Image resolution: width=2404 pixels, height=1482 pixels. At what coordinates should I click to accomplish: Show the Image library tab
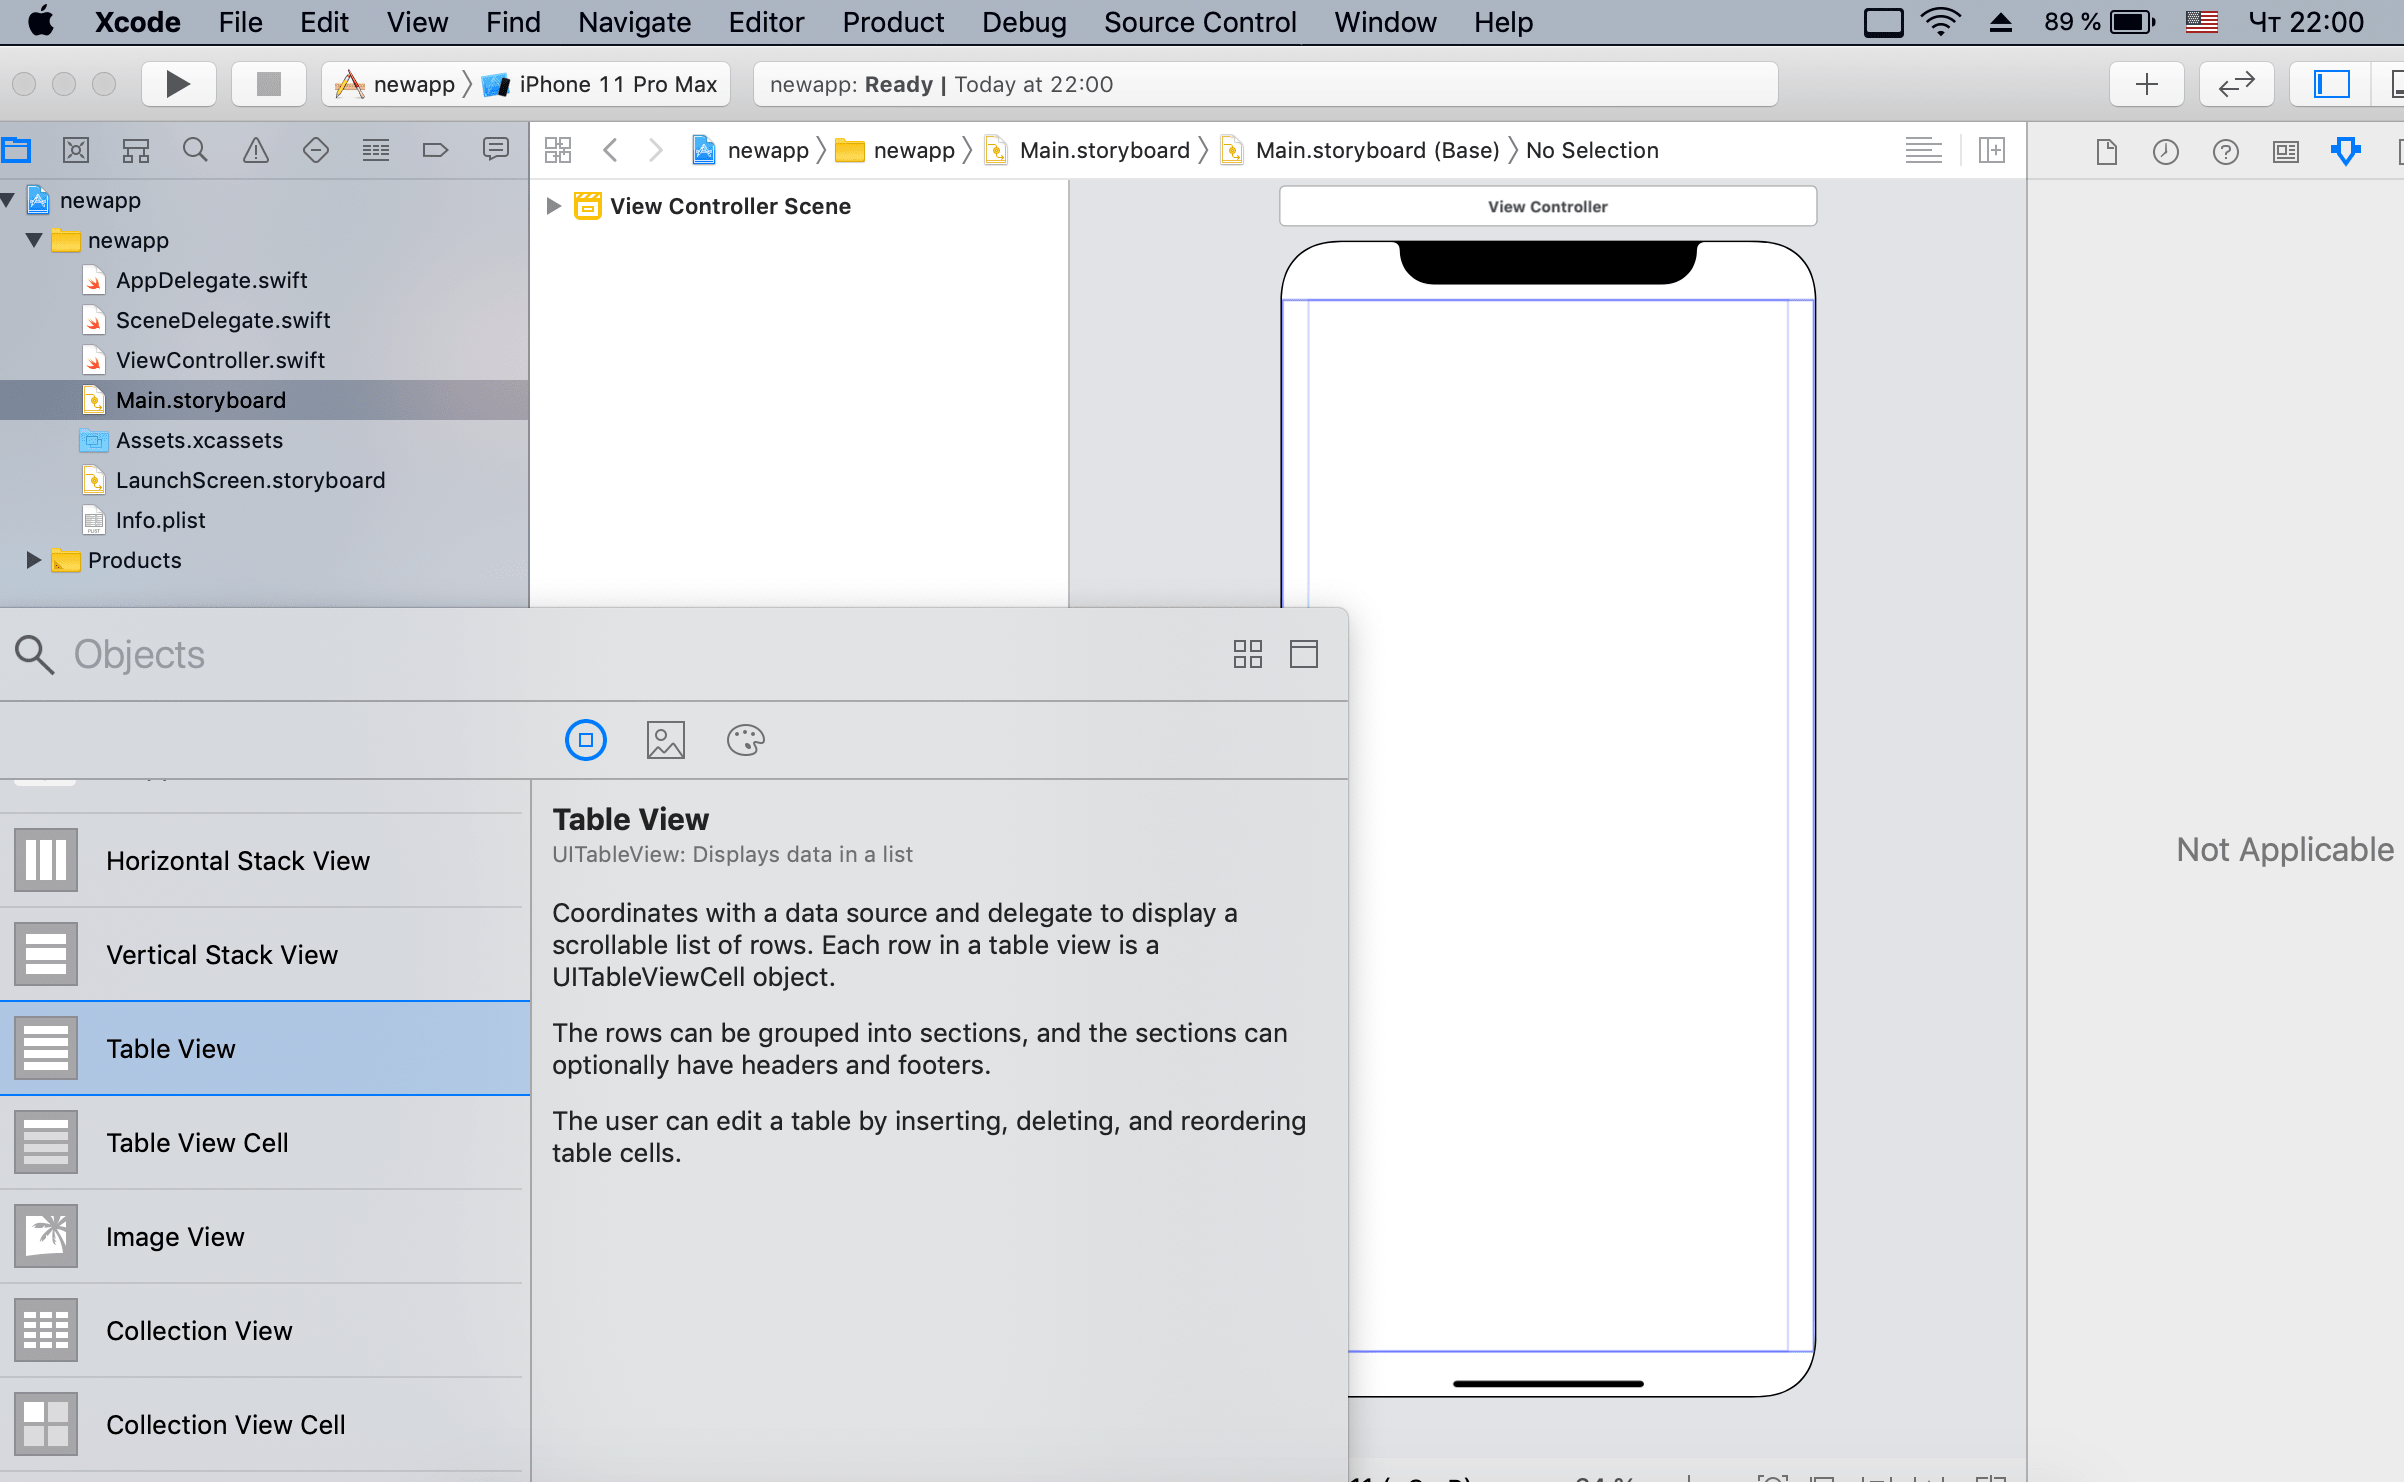tap(666, 740)
